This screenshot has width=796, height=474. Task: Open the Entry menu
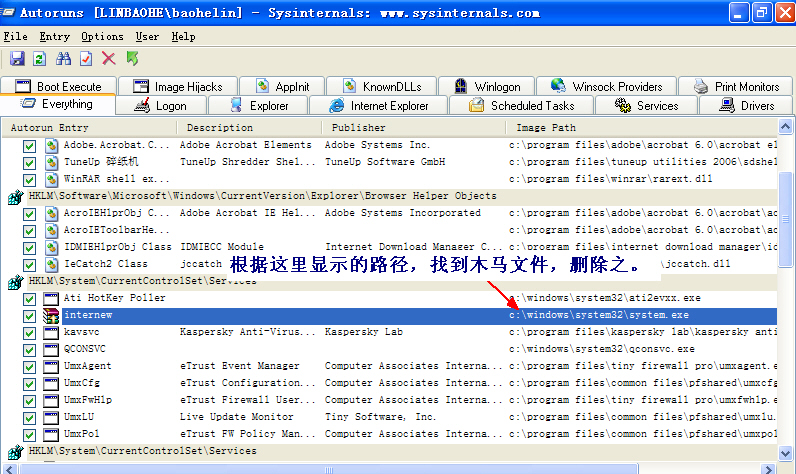[x=54, y=37]
